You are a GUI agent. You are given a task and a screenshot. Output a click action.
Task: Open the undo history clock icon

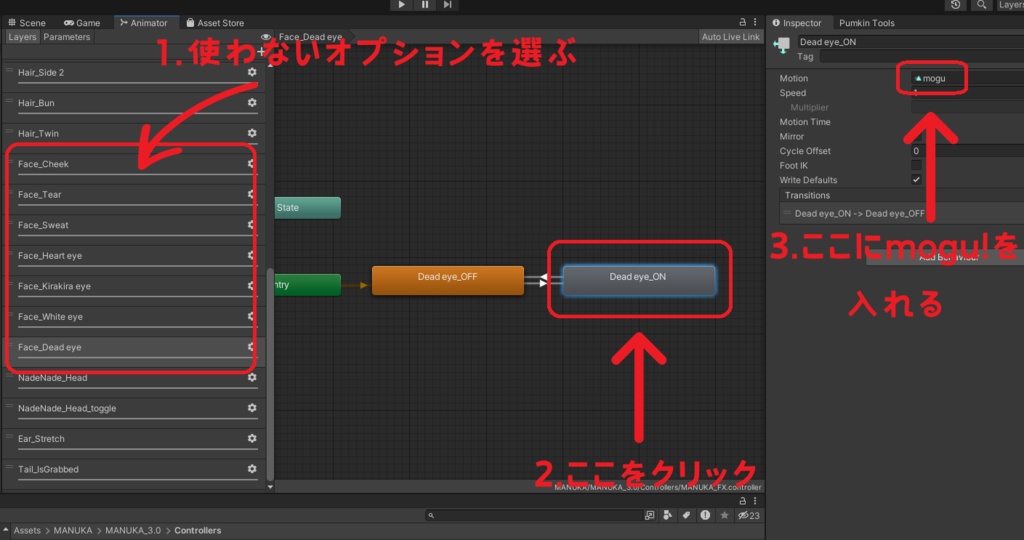click(955, 5)
